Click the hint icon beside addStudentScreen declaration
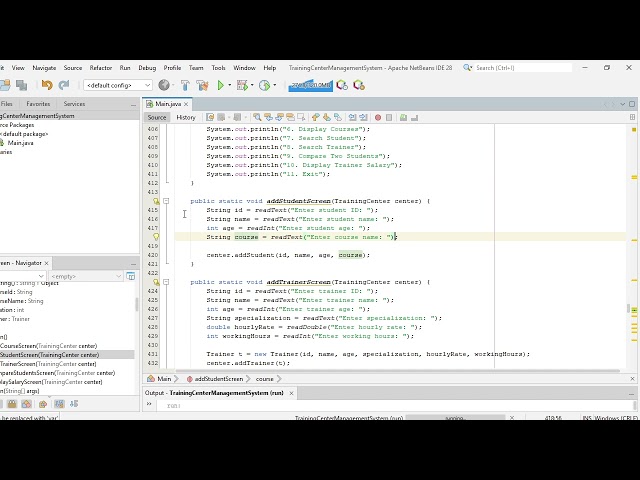 (x=156, y=201)
